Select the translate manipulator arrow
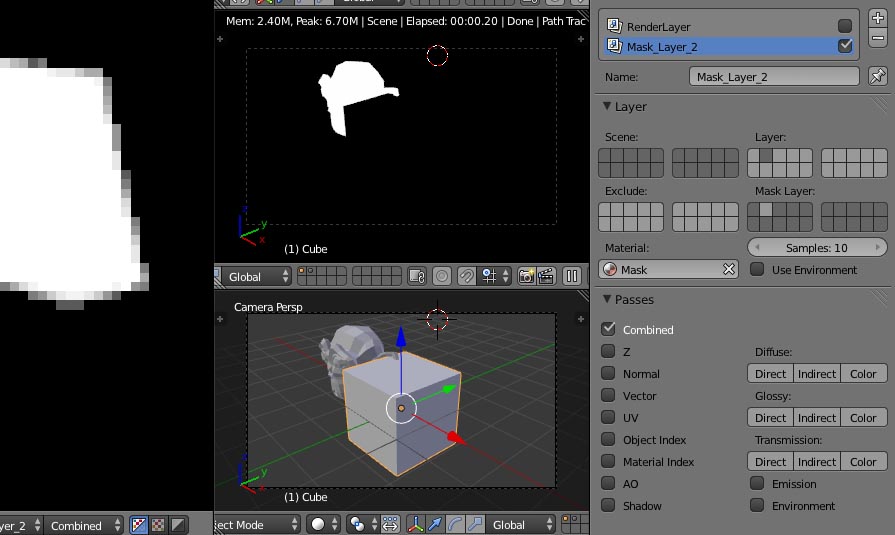 pyautogui.click(x=435, y=524)
